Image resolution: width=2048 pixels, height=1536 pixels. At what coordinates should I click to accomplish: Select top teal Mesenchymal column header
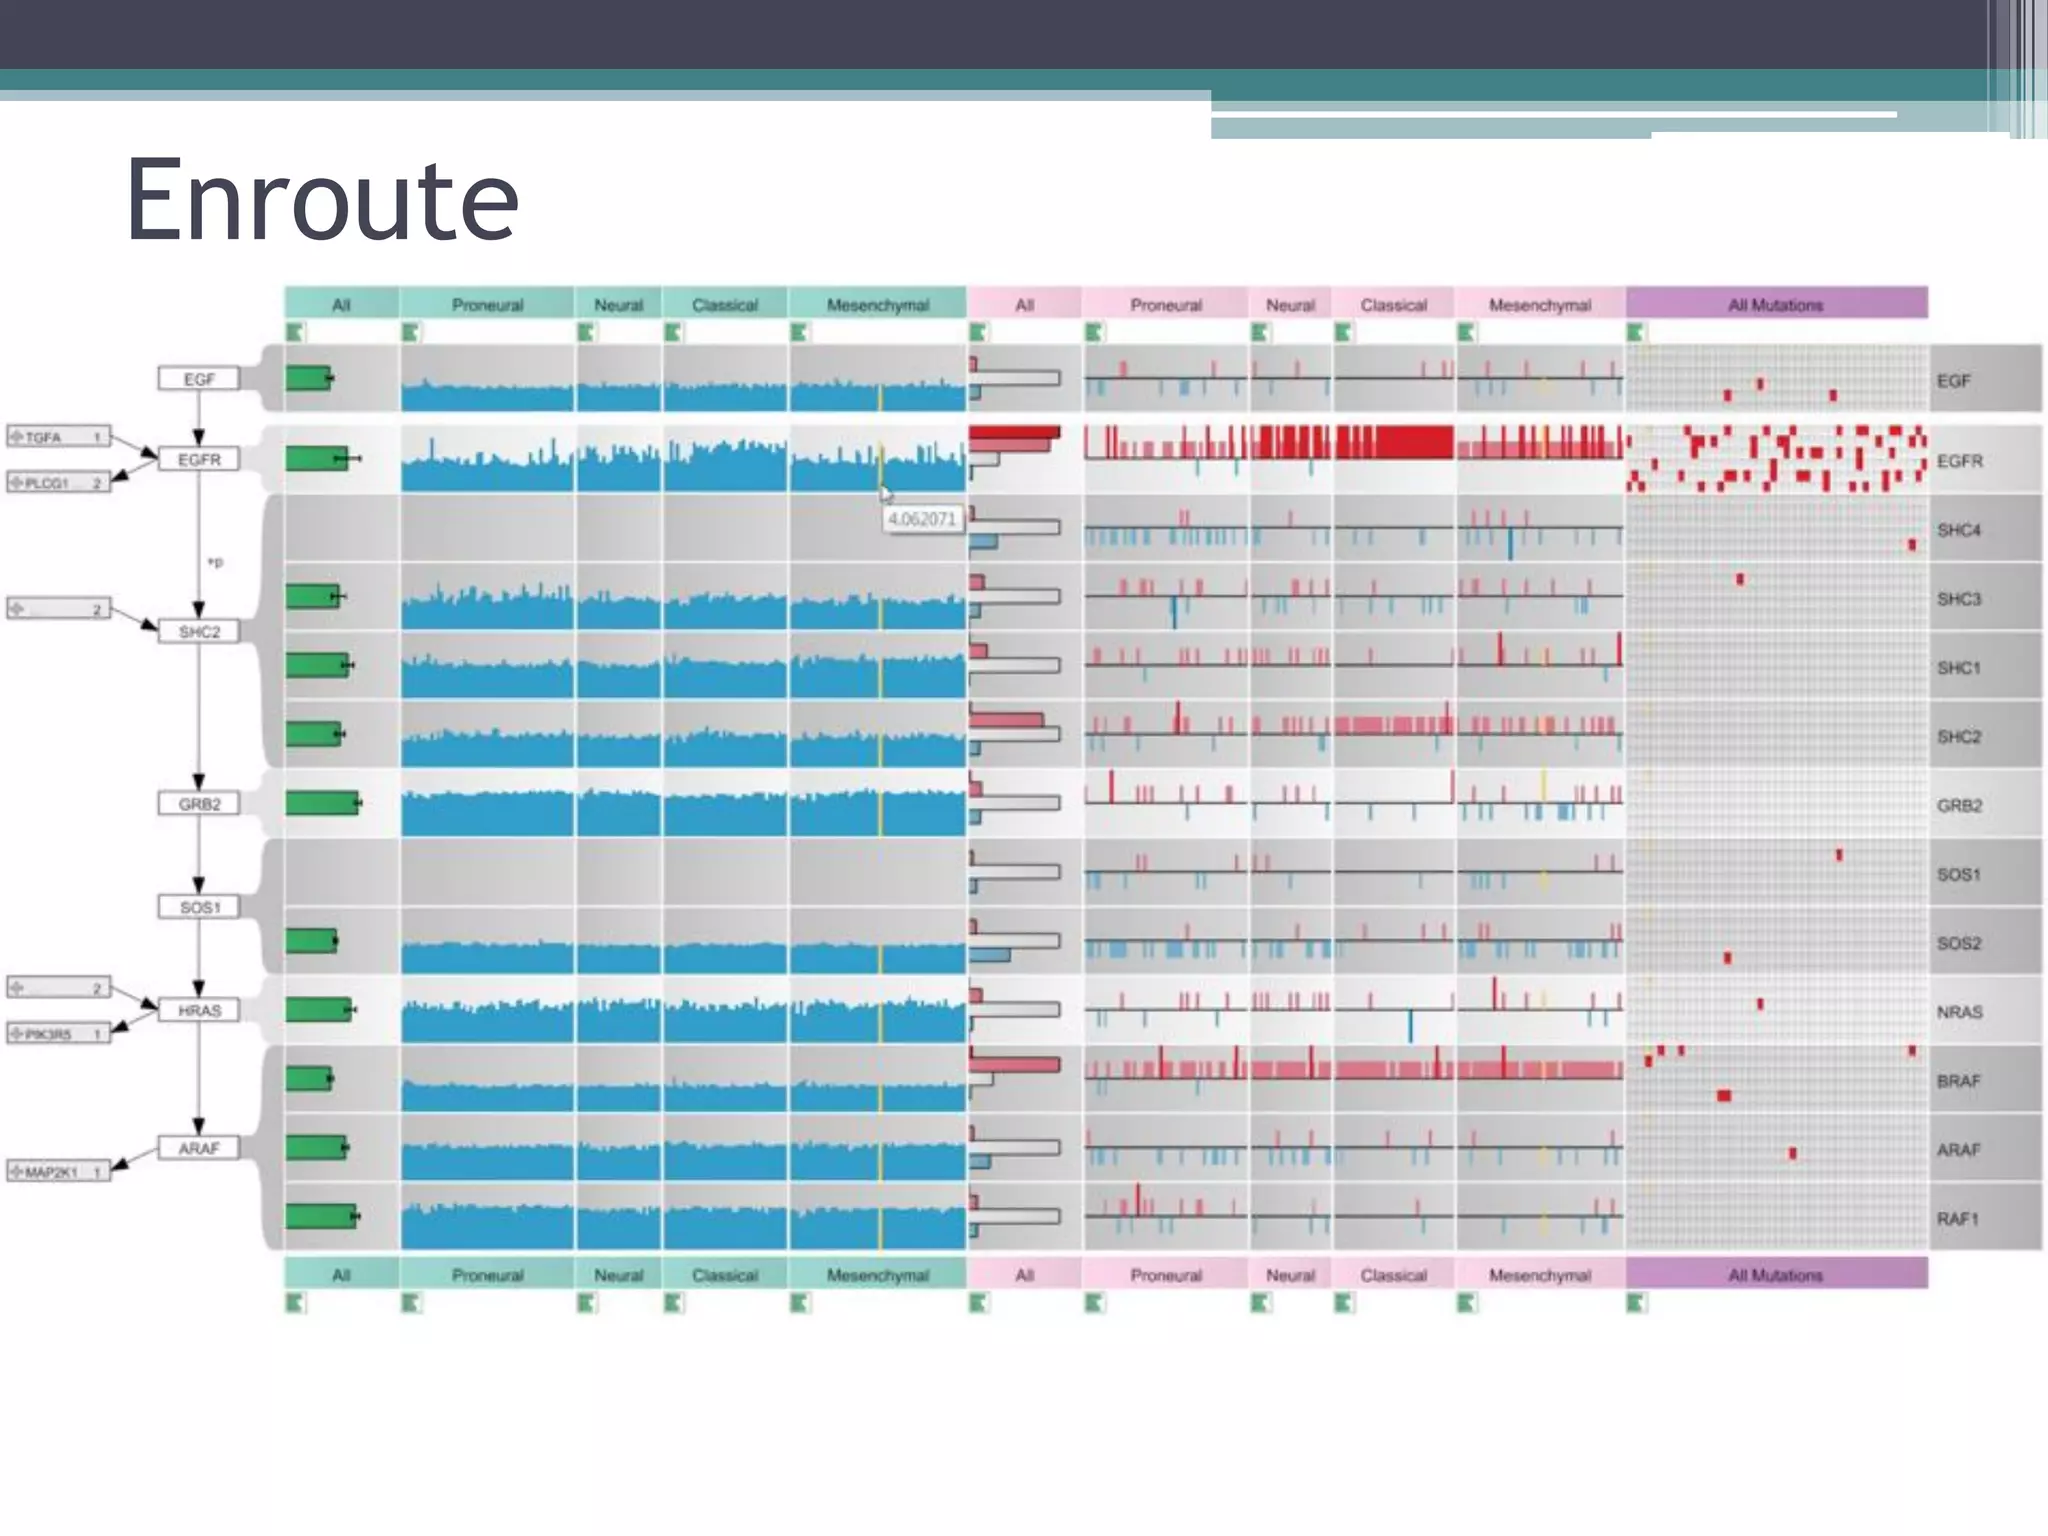pyautogui.click(x=877, y=304)
